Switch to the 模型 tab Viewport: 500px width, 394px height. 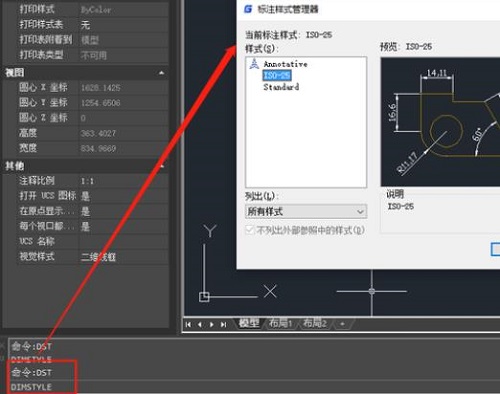(249, 323)
